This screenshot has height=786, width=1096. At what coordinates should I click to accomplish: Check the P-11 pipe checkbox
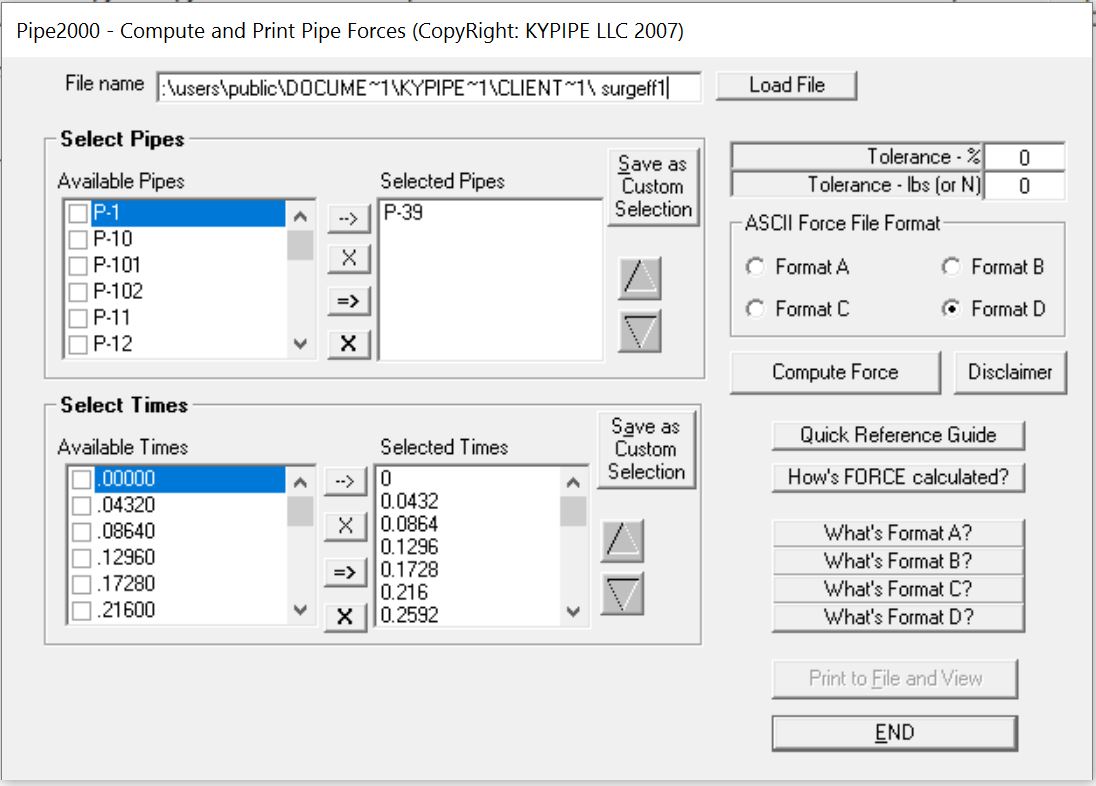pyautogui.click(x=78, y=318)
